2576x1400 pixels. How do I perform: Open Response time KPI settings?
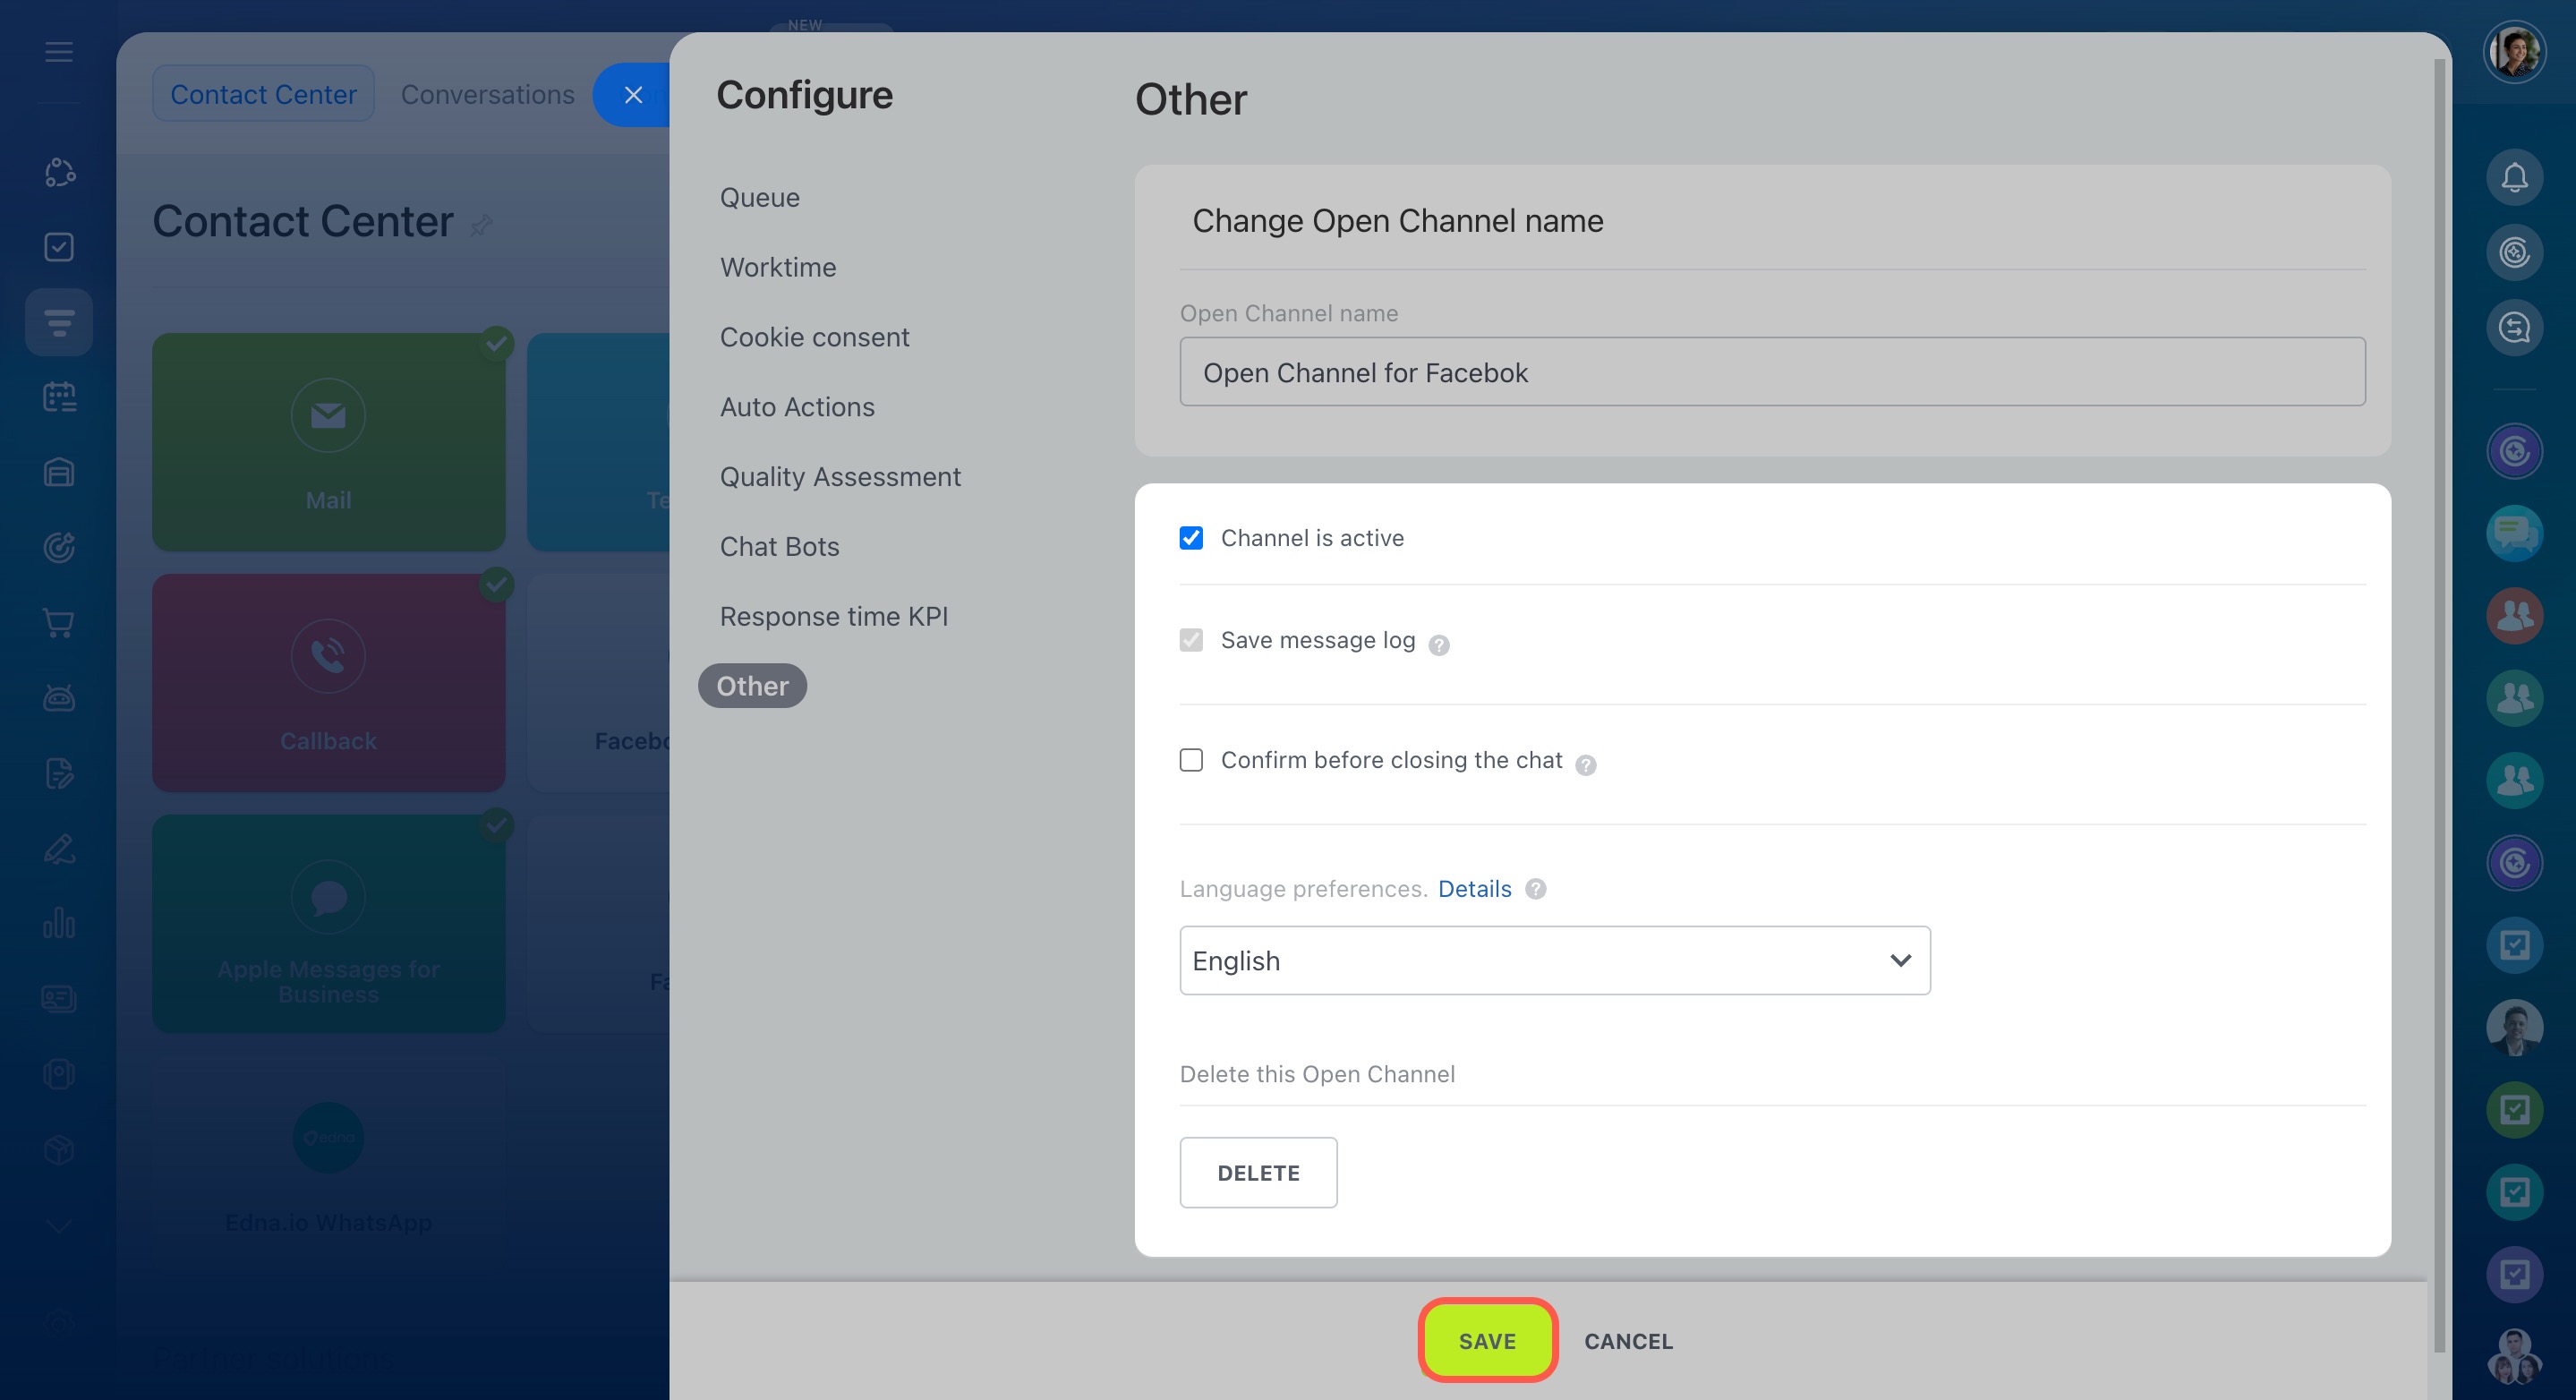833,616
